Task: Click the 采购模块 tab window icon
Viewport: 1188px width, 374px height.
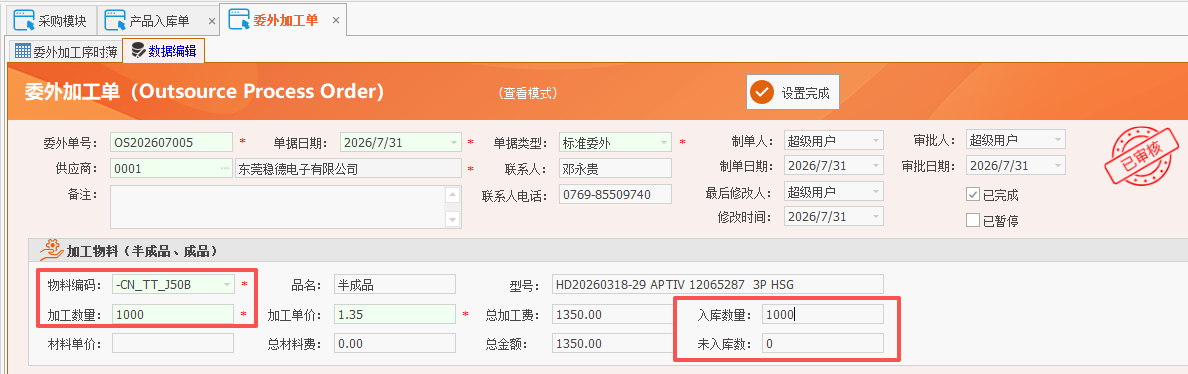Action: (x=23, y=20)
